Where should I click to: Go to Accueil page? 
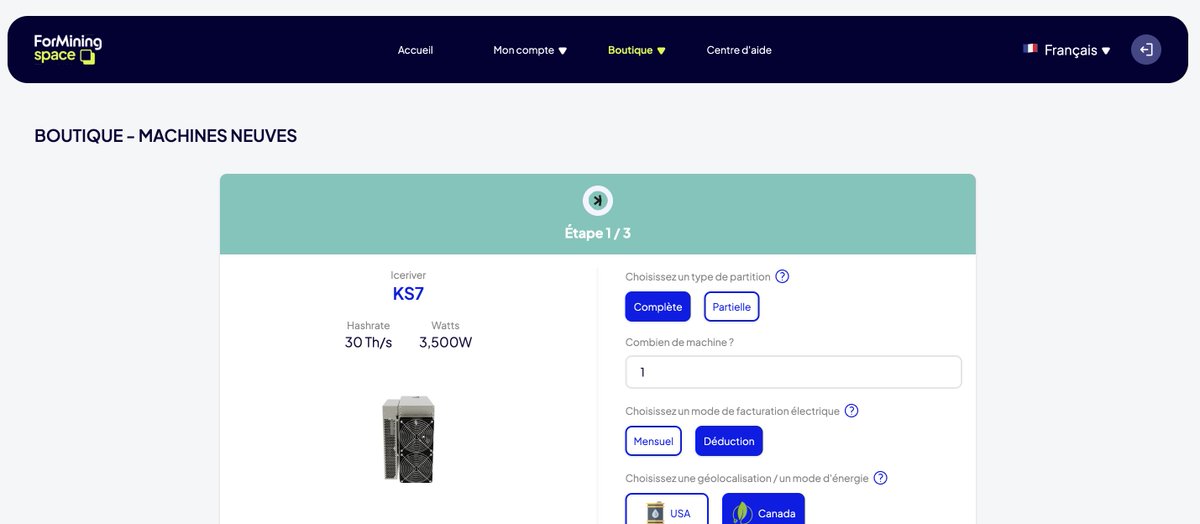(415, 50)
